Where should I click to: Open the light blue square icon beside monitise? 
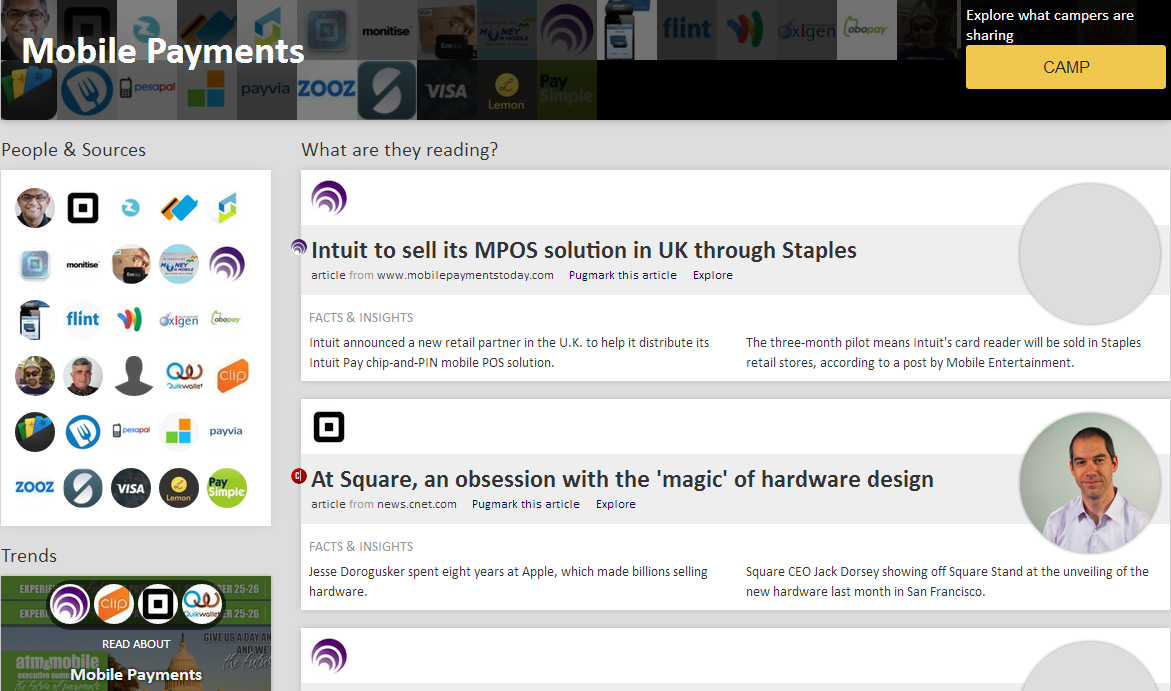click(x=35, y=264)
